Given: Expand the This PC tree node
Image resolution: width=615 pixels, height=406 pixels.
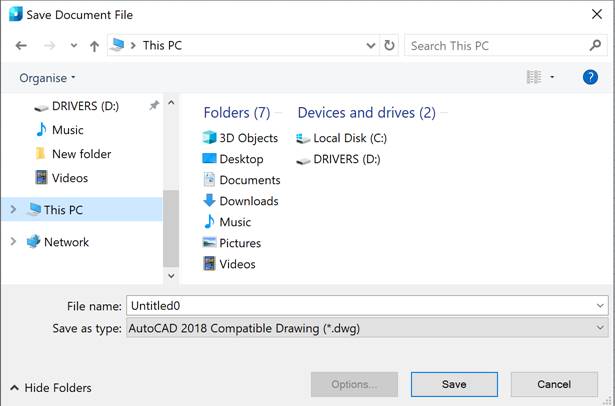Looking at the screenshot, I should coord(13,210).
